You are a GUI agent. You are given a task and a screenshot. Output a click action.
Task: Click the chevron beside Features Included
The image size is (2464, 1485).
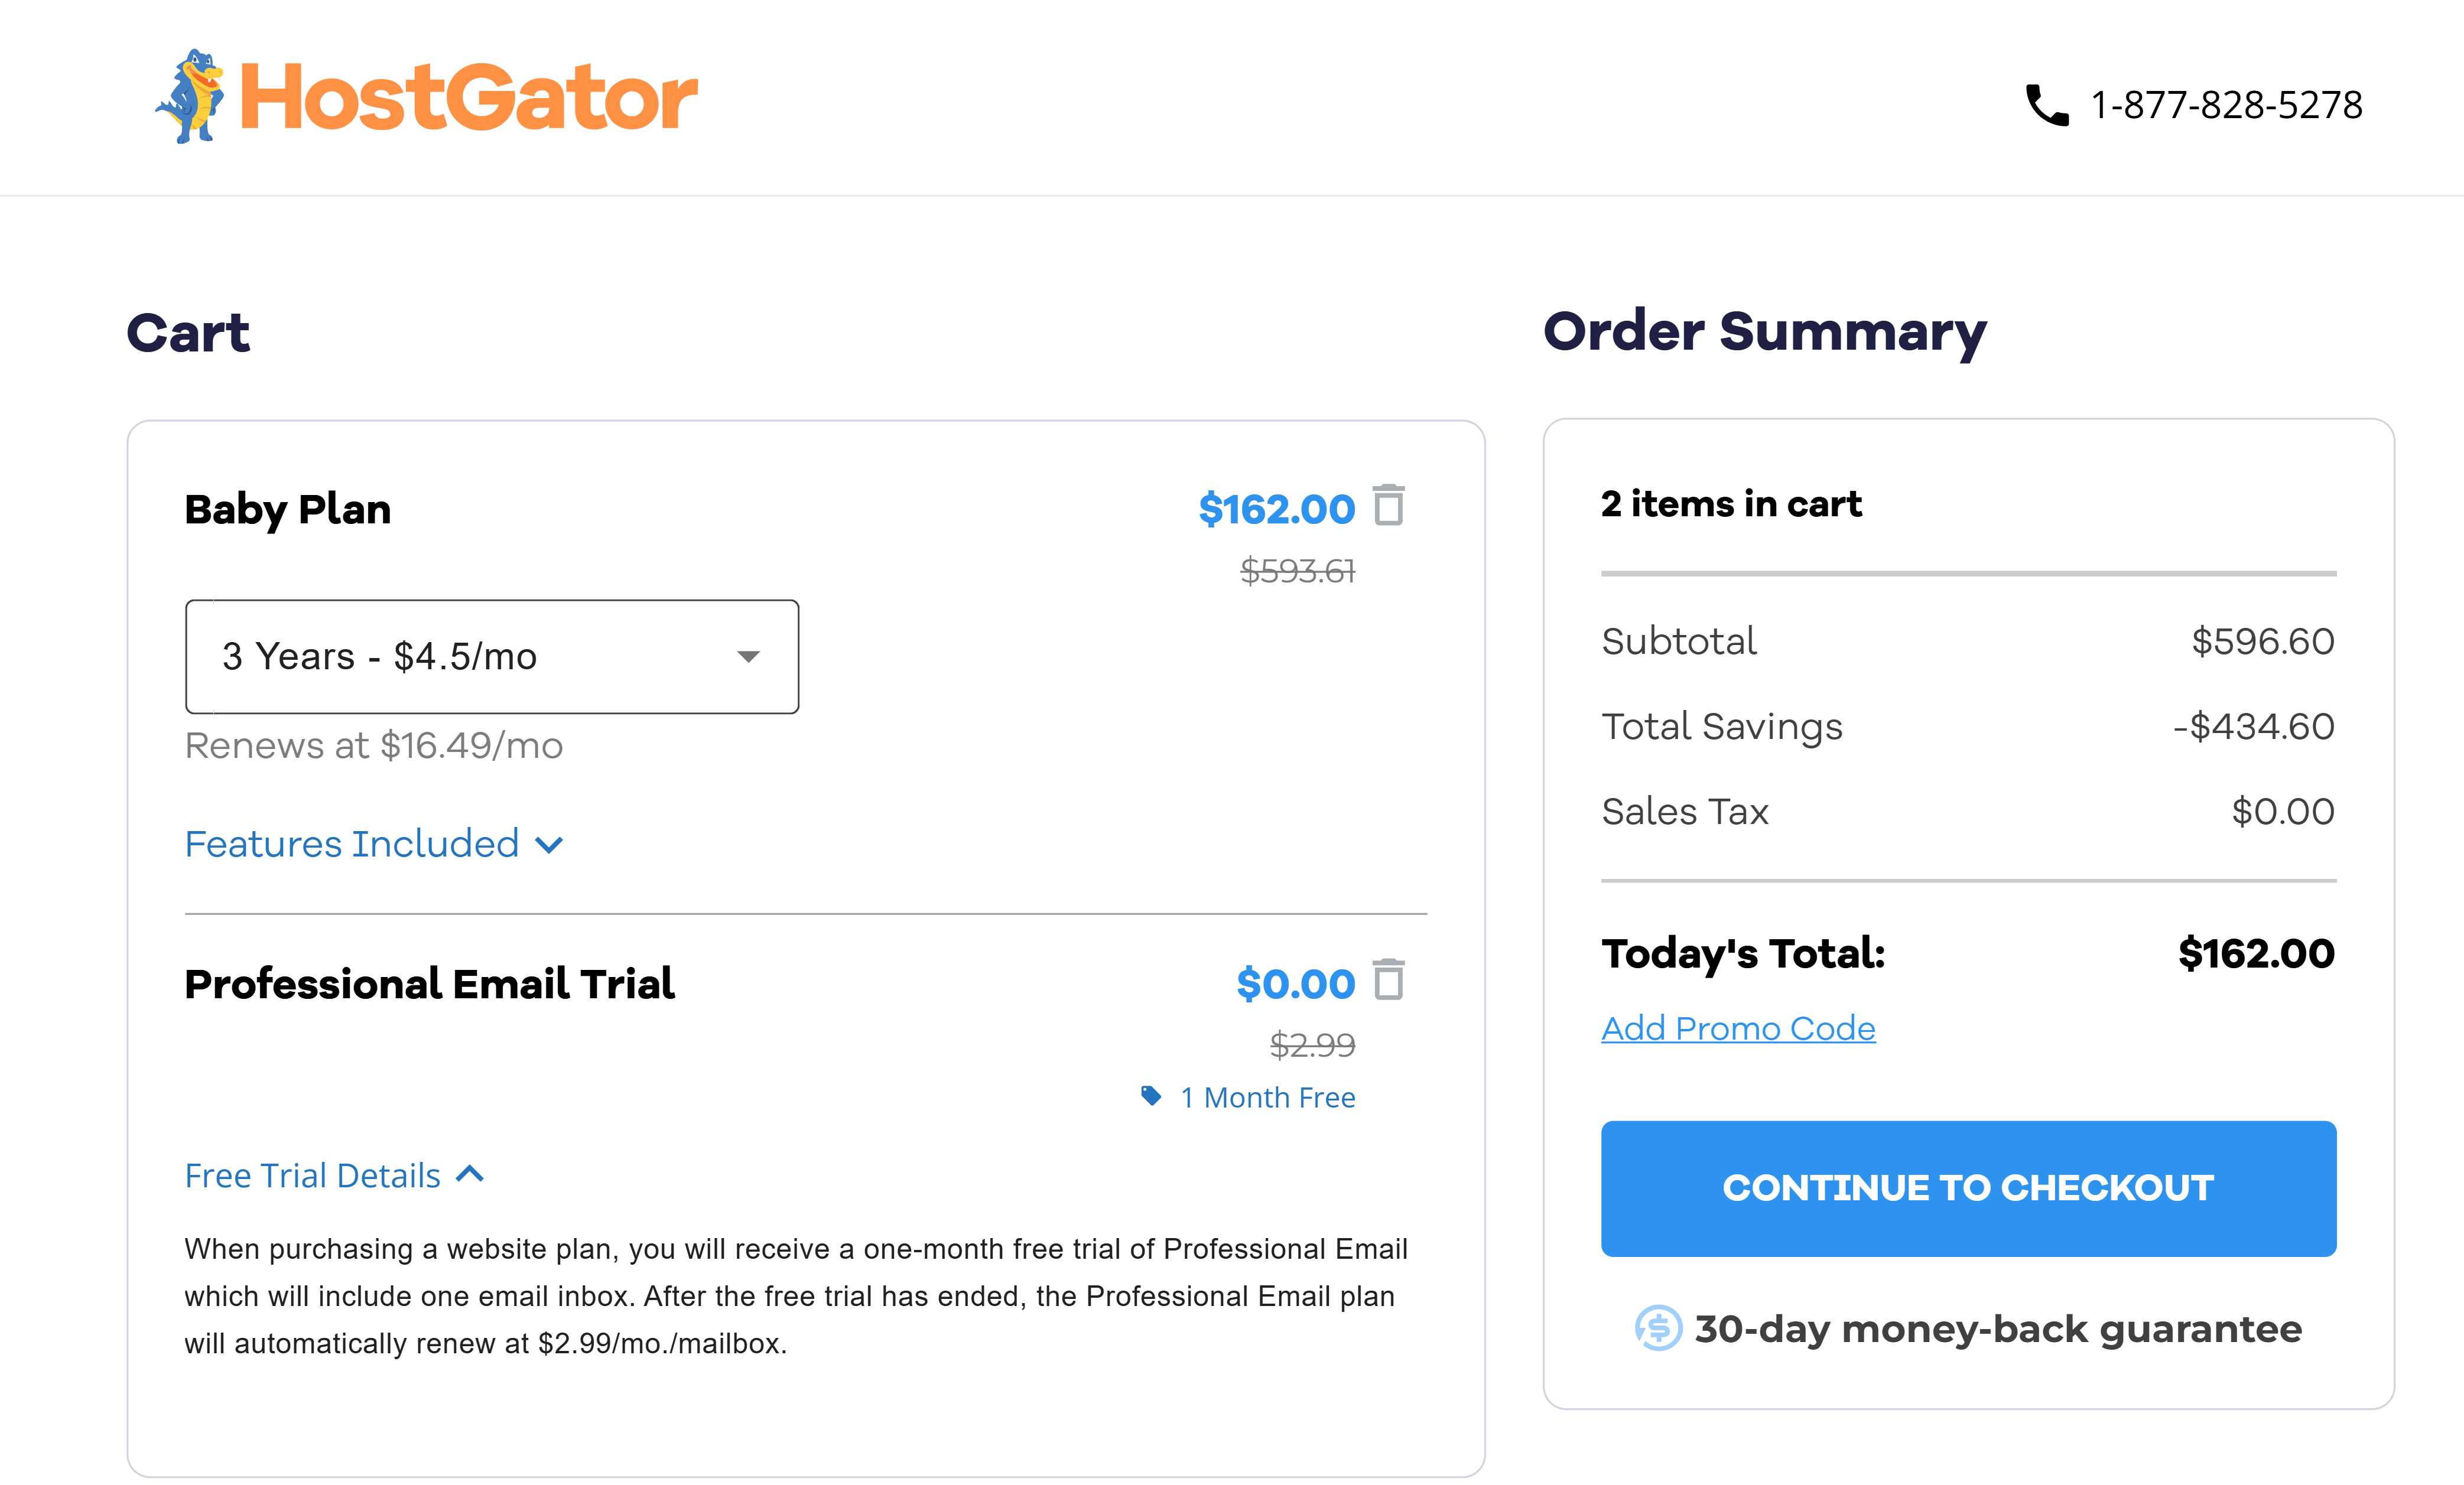coord(549,846)
